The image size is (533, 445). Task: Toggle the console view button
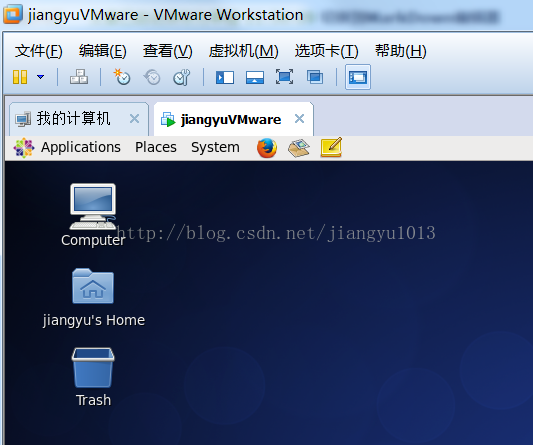point(358,77)
